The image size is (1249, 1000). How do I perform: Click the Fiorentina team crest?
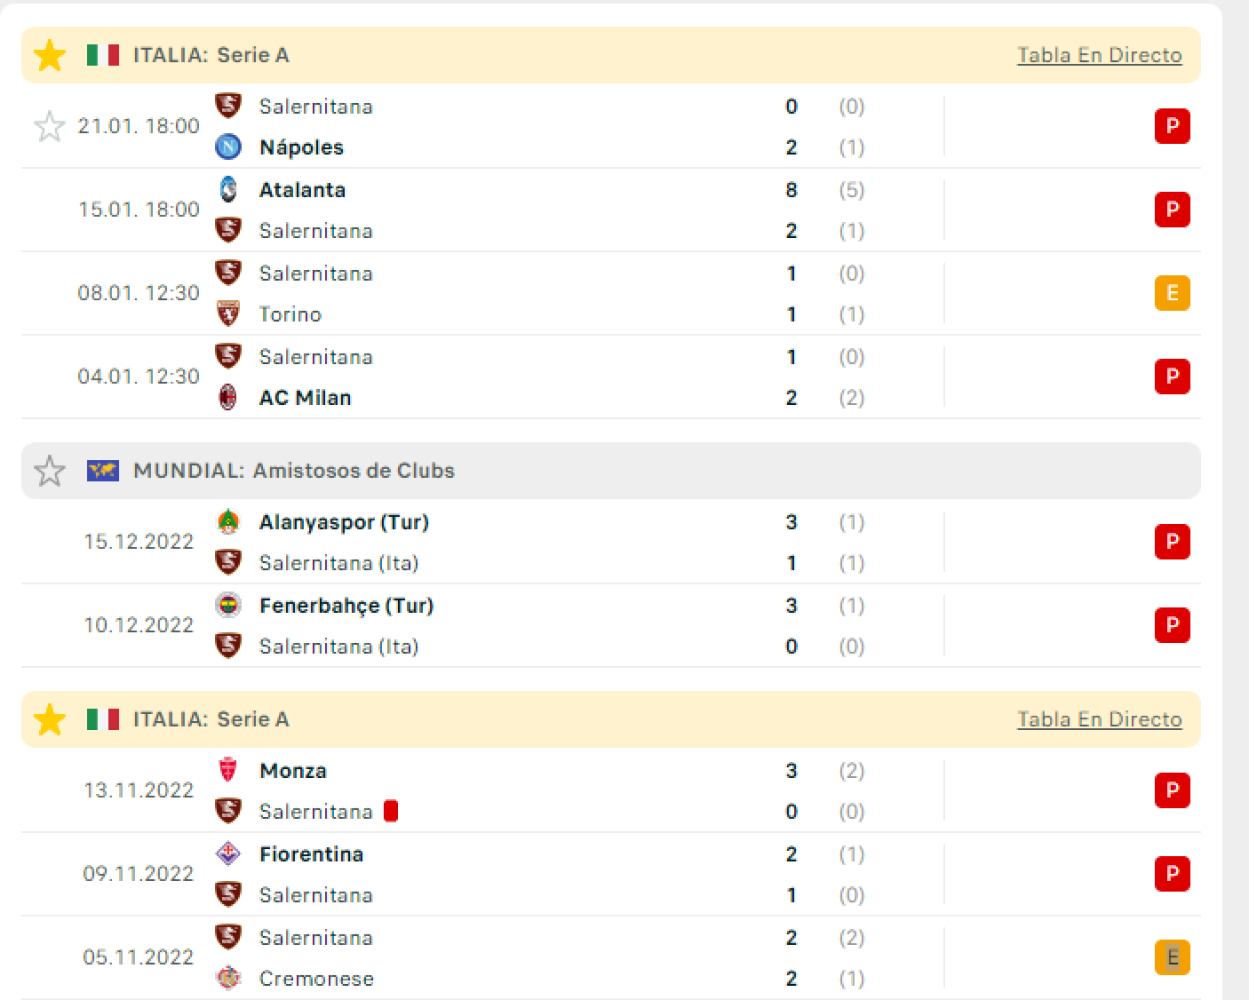(x=228, y=854)
